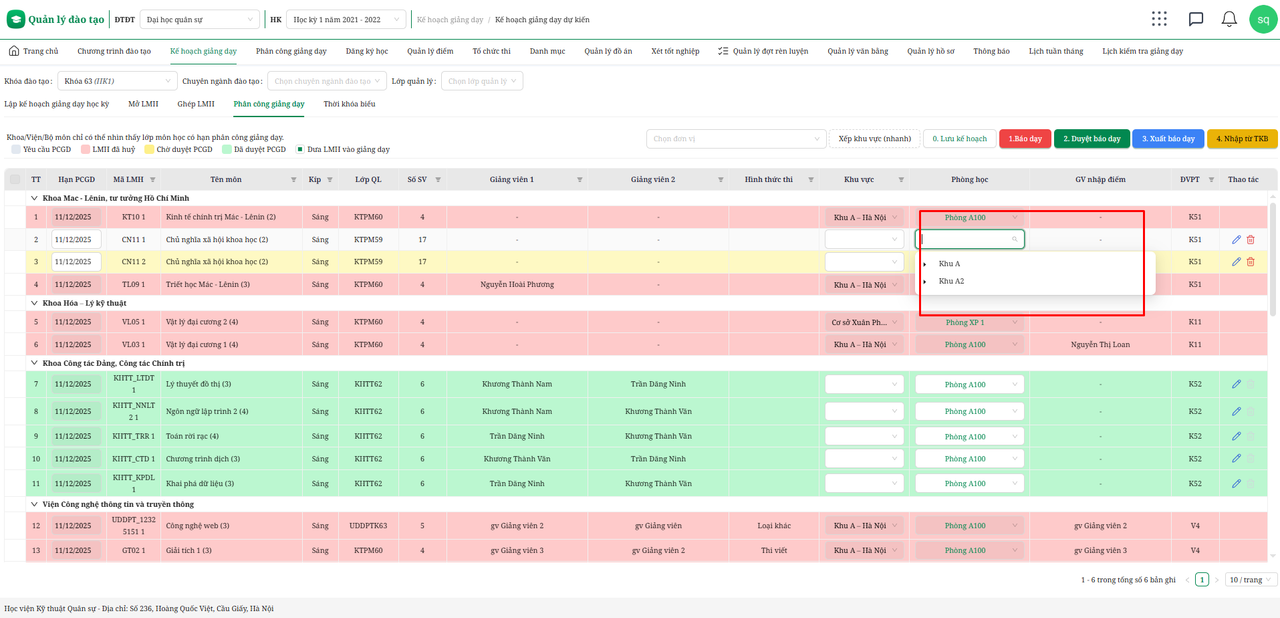Screen dimensions: 1280x618
Task: Open Phòng học dropdown for Lý thuyết đồ thị
Action: tap(970, 384)
